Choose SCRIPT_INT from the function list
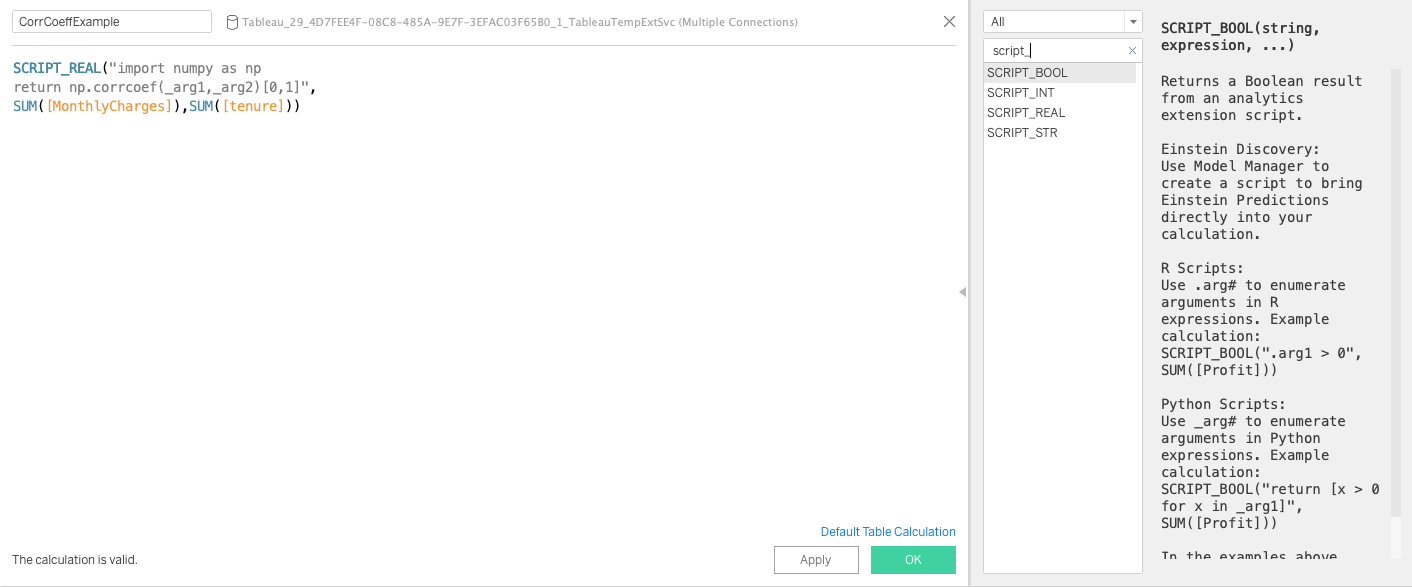 coord(1020,93)
